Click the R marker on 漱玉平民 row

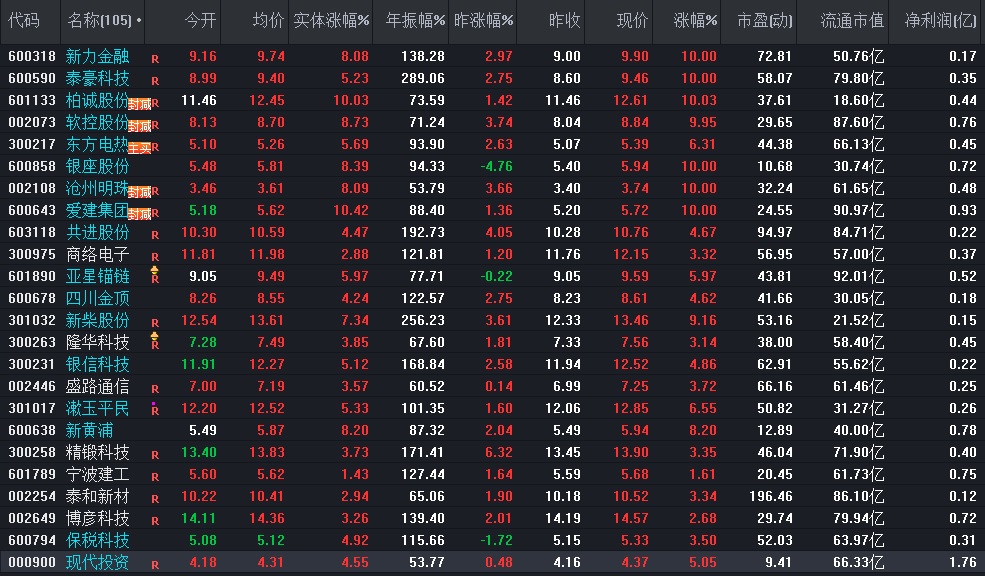coord(155,411)
